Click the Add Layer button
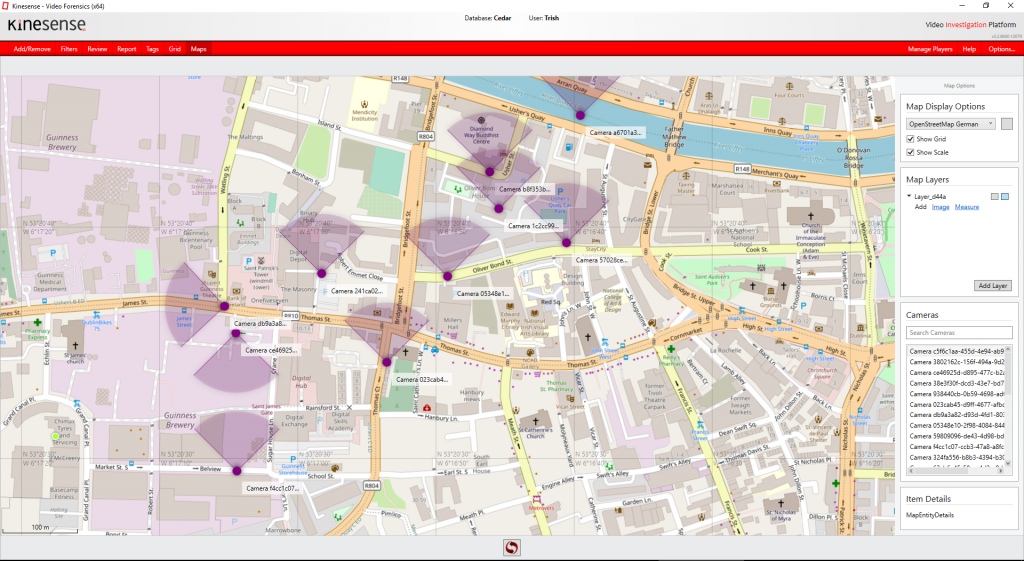The width and height of the screenshot is (1024, 561). [x=993, y=285]
